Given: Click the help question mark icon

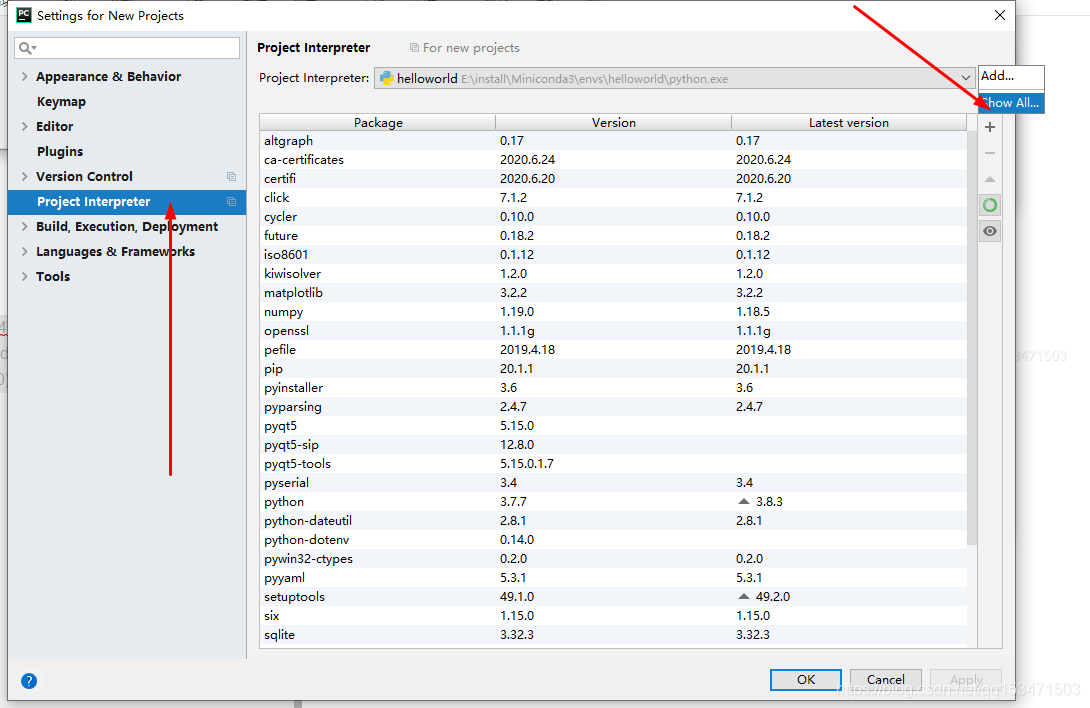Looking at the screenshot, I should tap(29, 681).
